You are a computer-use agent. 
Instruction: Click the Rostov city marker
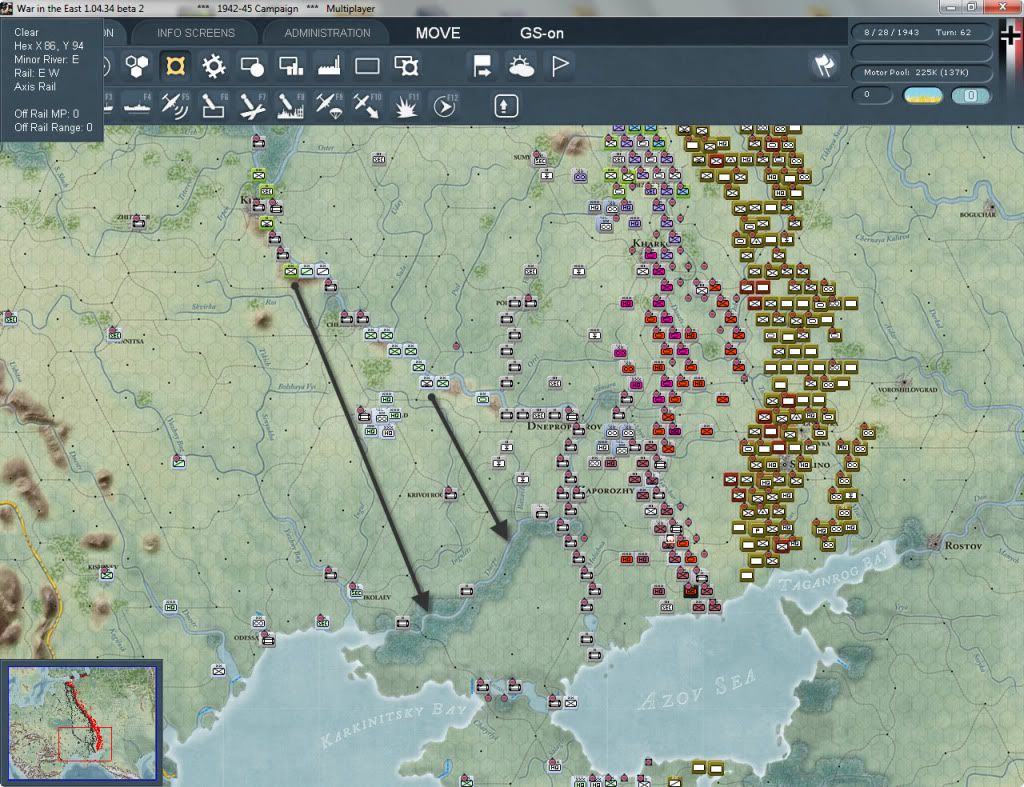935,543
